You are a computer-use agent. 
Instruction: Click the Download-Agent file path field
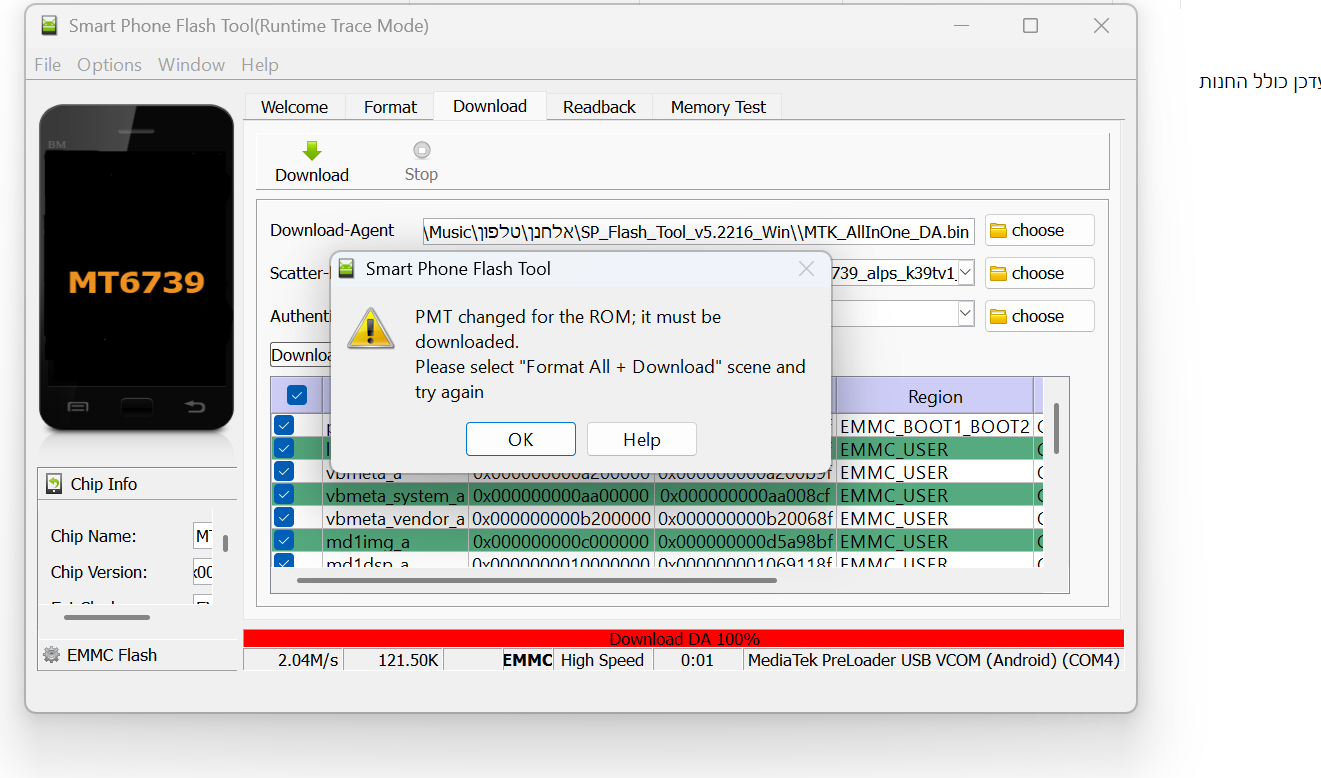click(x=698, y=232)
